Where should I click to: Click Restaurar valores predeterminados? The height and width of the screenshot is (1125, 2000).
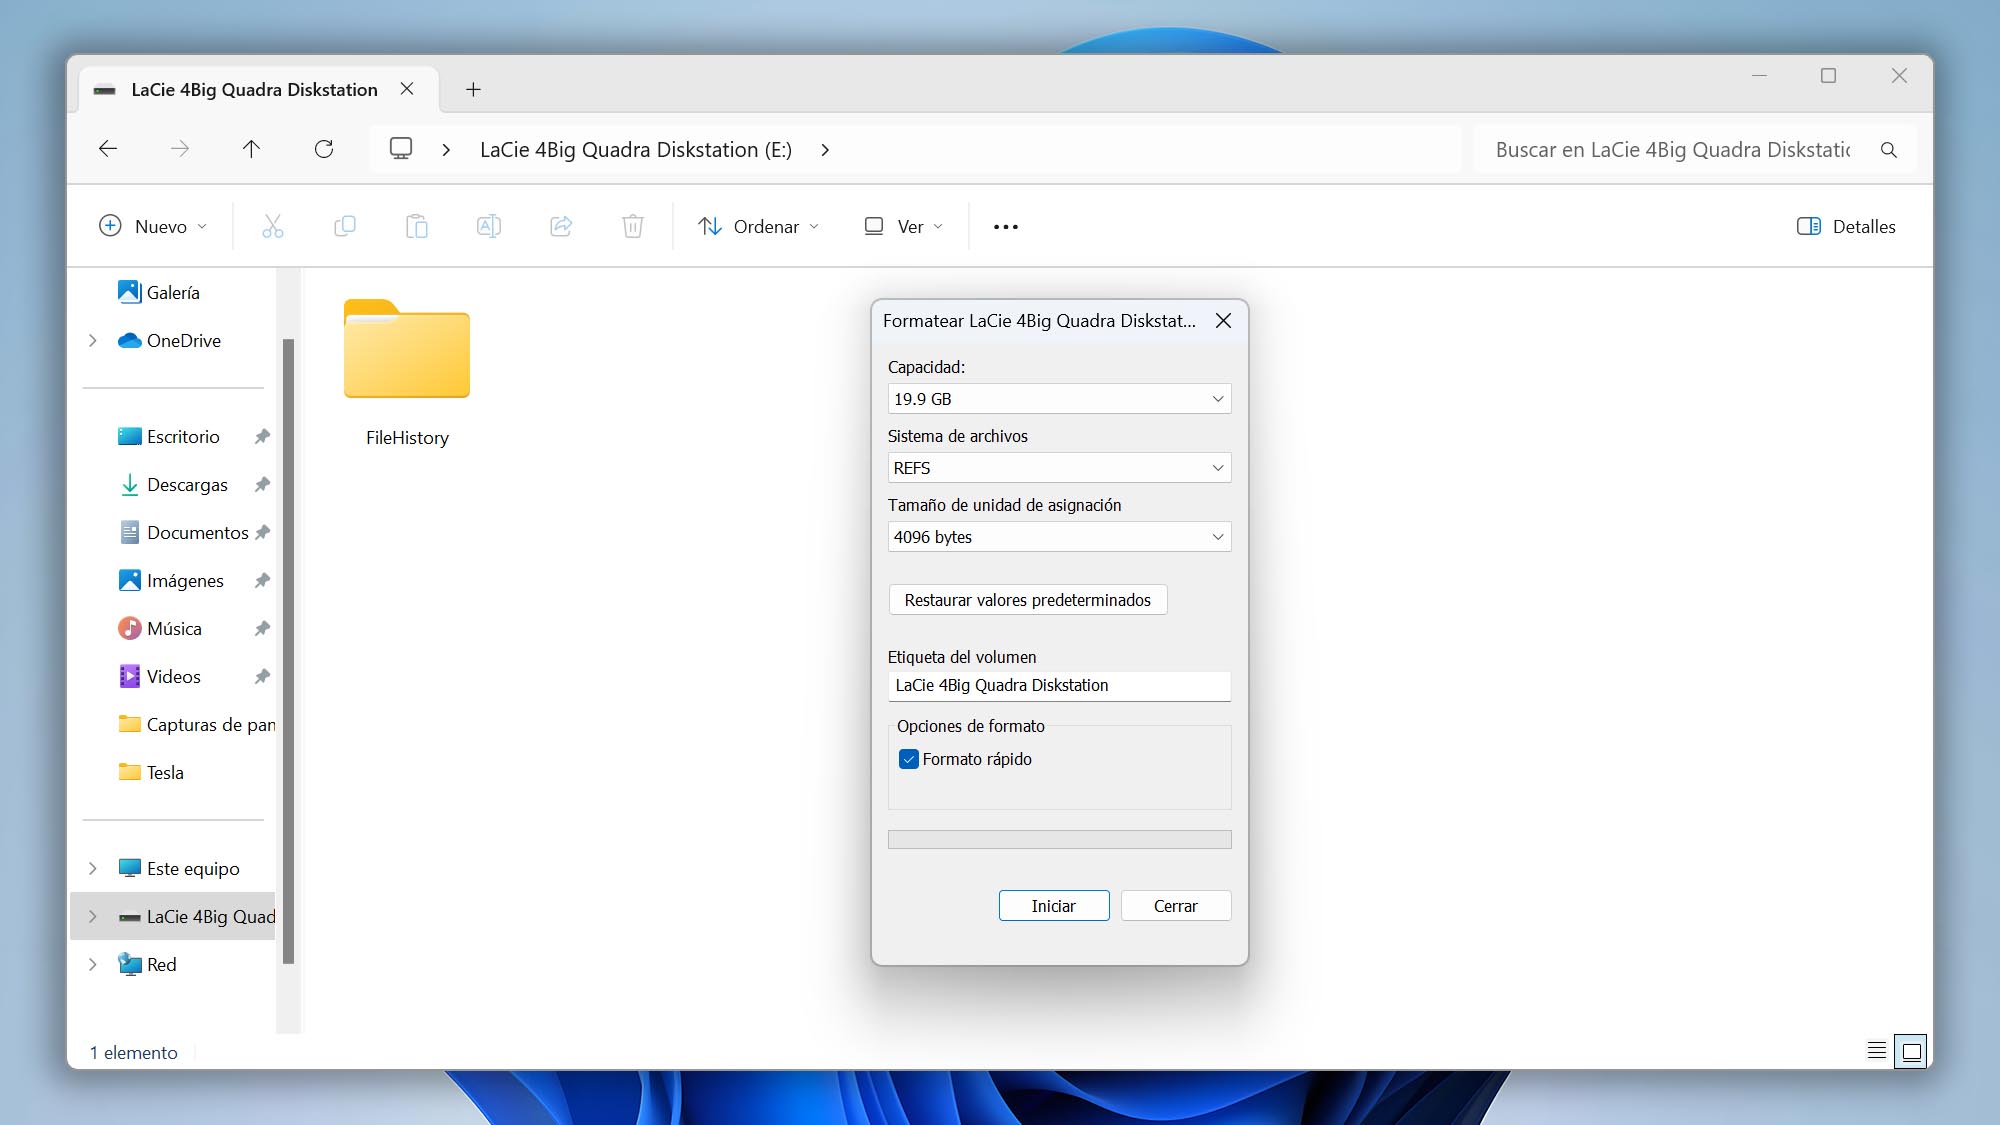click(x=1028, y=600)
